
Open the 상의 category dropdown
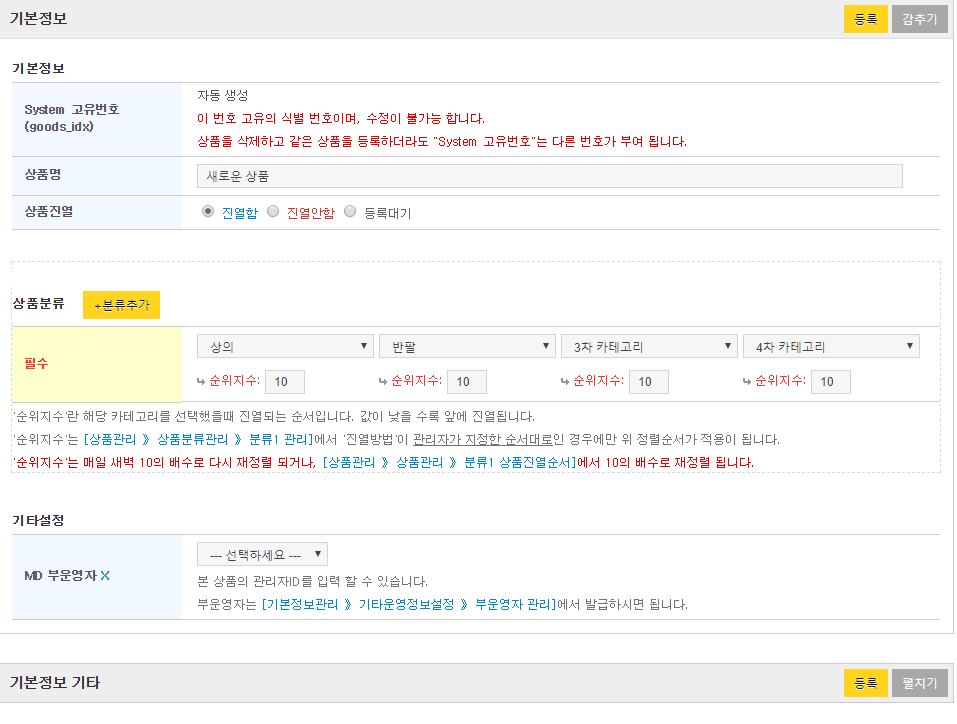[285, 346]
